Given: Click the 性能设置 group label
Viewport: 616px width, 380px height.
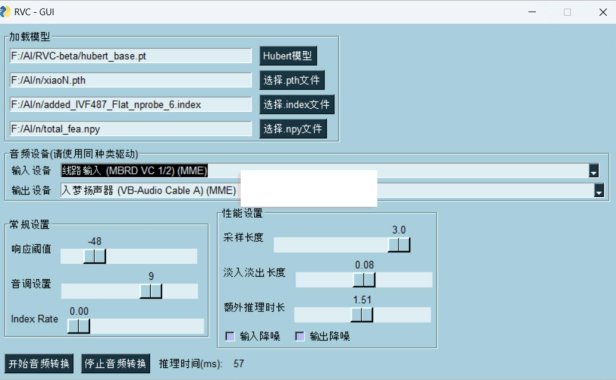Looking at the screenshot, I should (x=242, y=213).
